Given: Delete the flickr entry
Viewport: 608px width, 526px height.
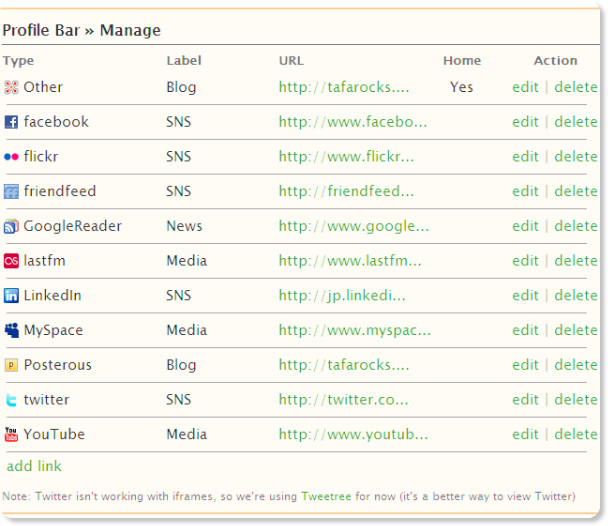Looking at the screenshot, I should 576,157.
